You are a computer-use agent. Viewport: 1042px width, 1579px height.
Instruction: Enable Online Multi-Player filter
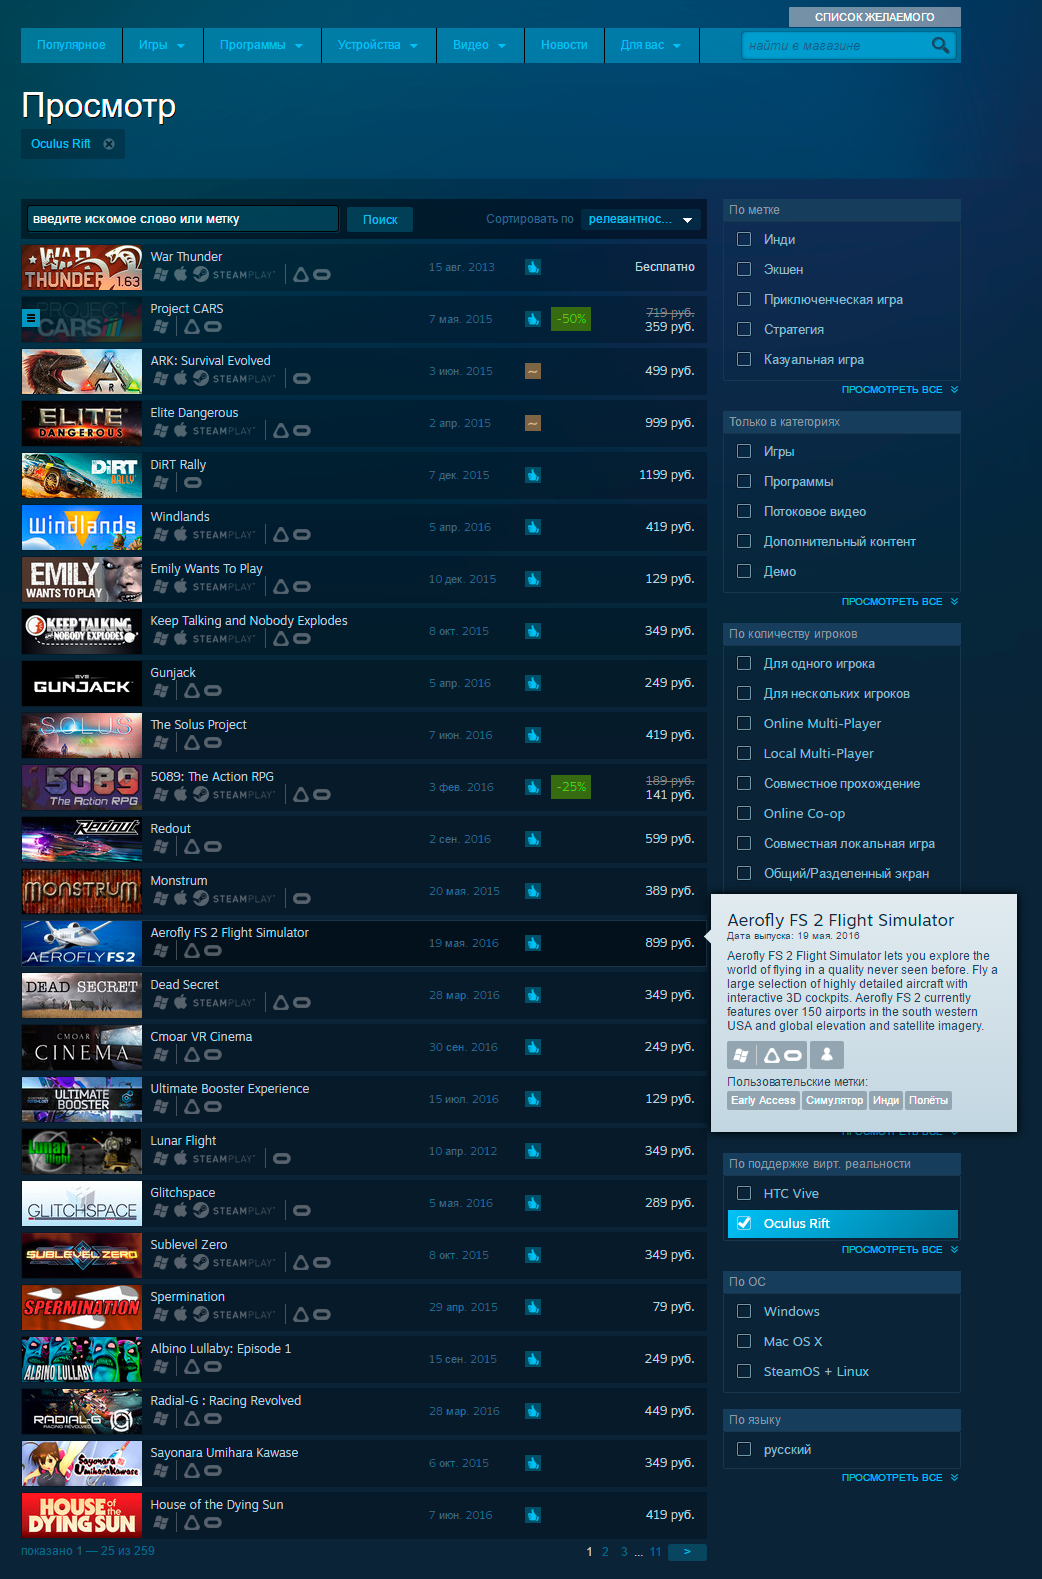(744, 723)
